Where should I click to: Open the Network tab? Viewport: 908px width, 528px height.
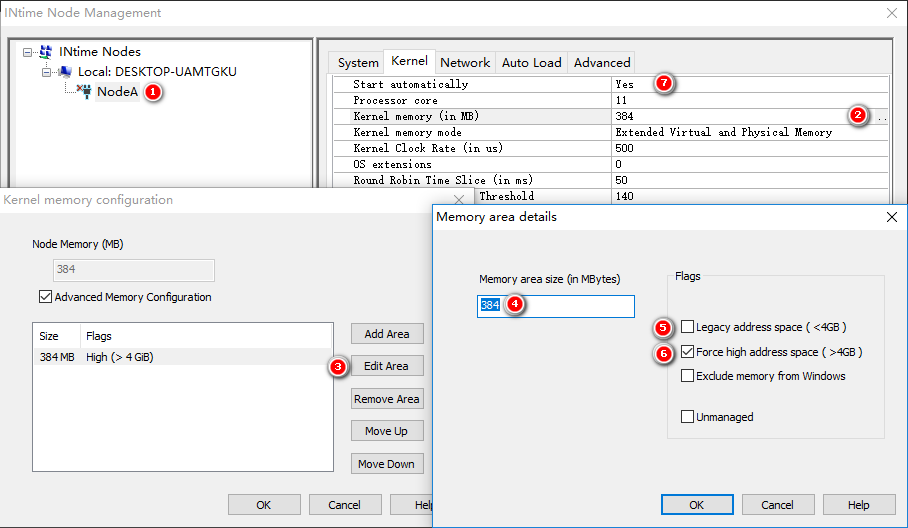pos(465,63)
